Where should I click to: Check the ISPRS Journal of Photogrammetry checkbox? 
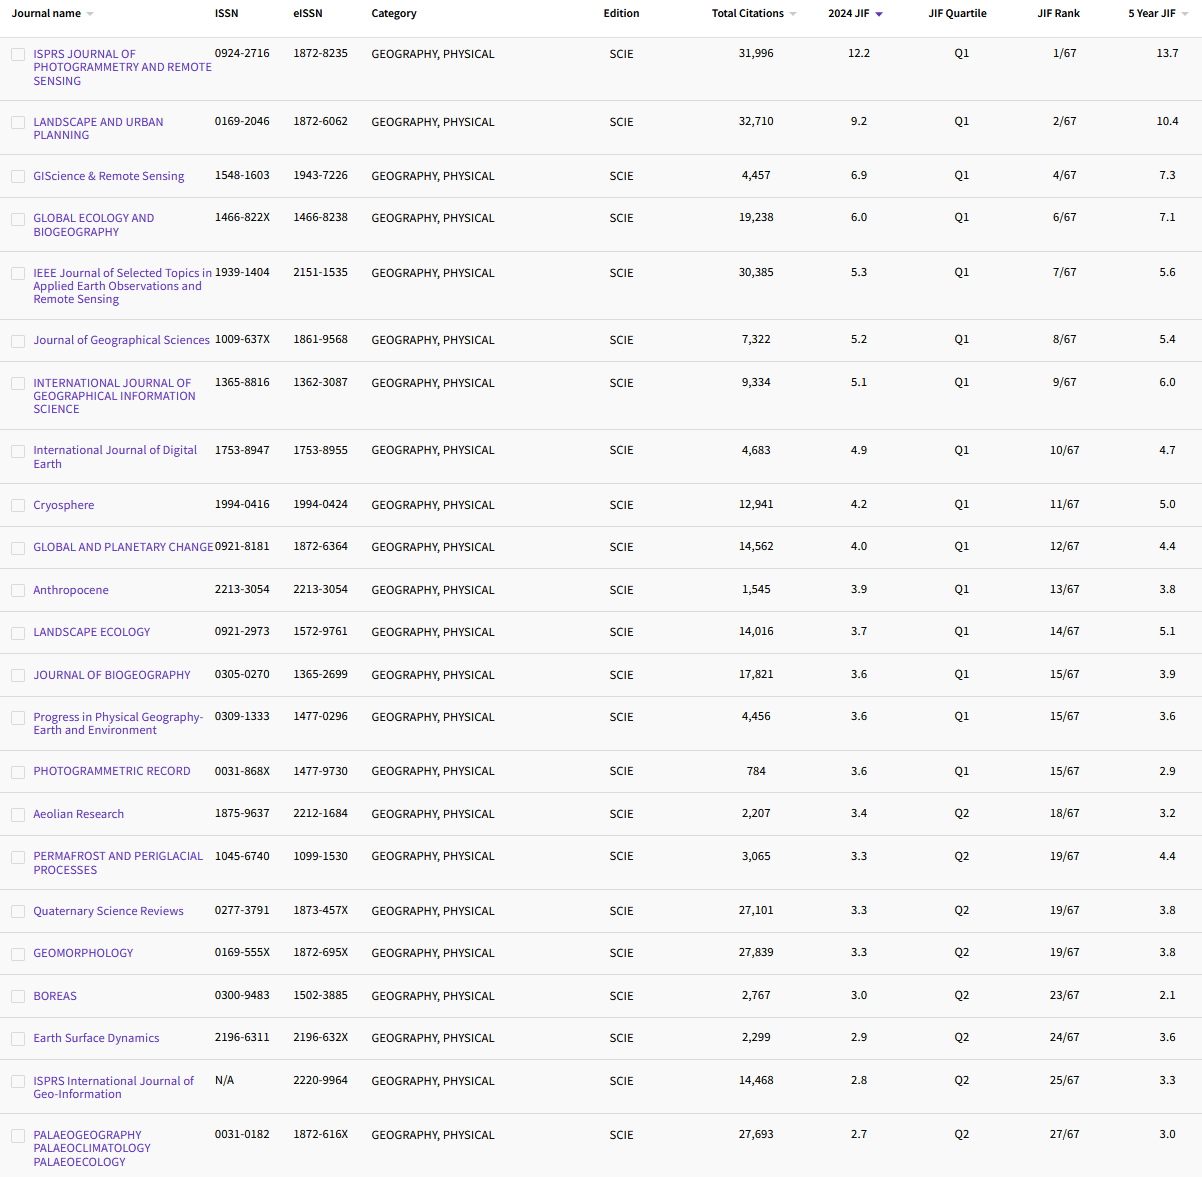(x=18, y=55)
